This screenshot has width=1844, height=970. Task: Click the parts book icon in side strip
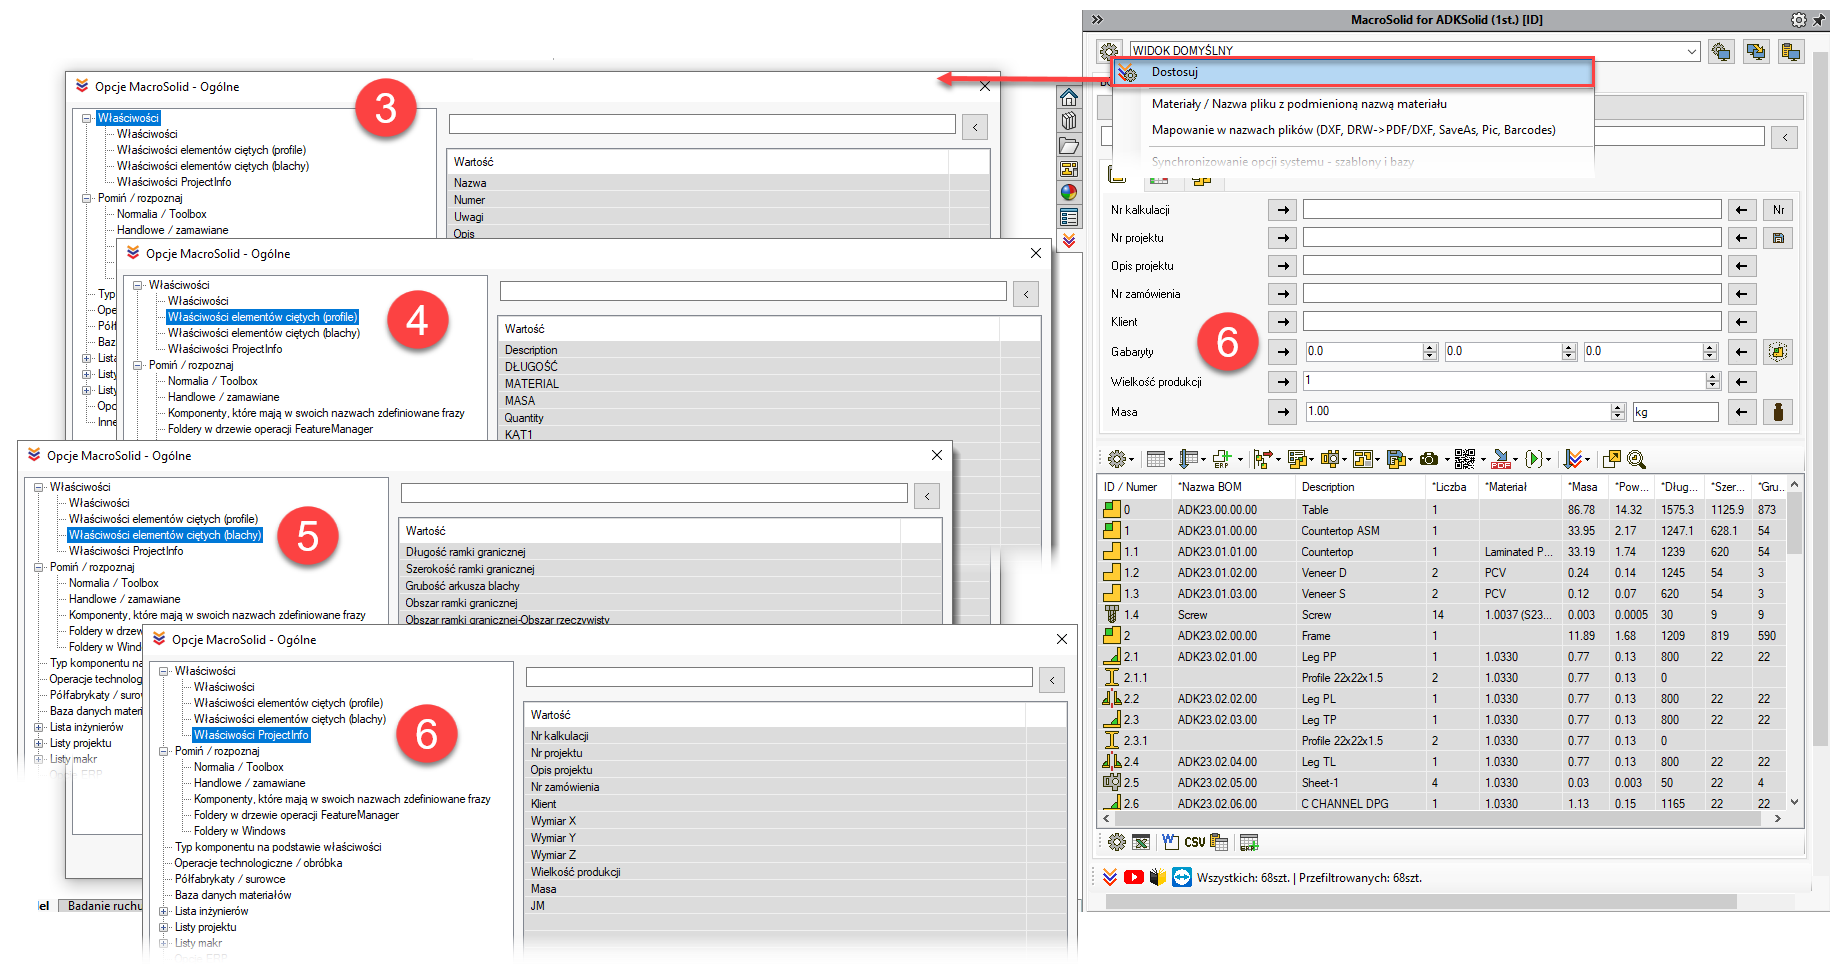tap(1069, 121)
